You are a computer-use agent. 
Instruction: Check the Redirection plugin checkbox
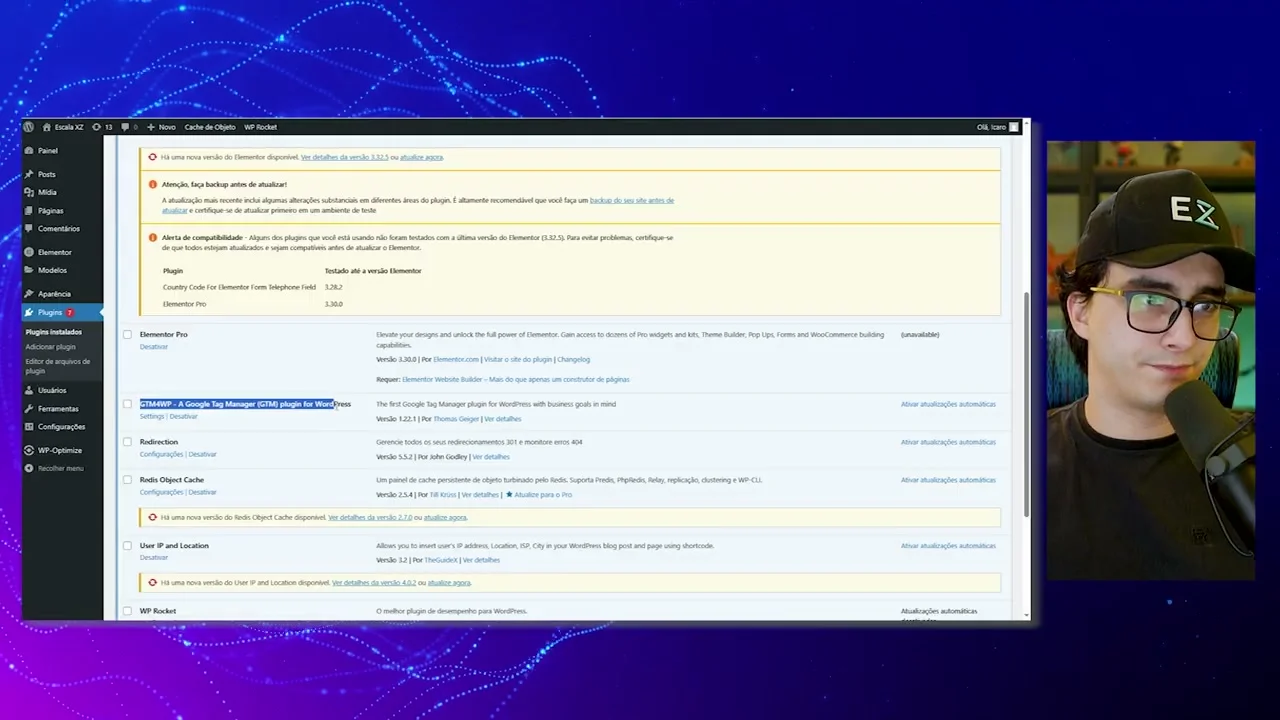(127, 442)
